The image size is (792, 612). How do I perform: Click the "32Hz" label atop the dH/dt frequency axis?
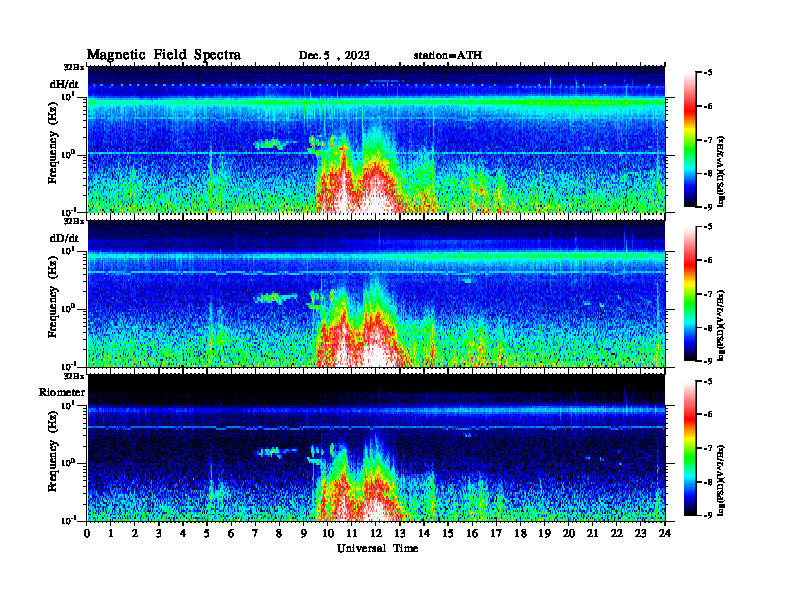pos(74,66)
